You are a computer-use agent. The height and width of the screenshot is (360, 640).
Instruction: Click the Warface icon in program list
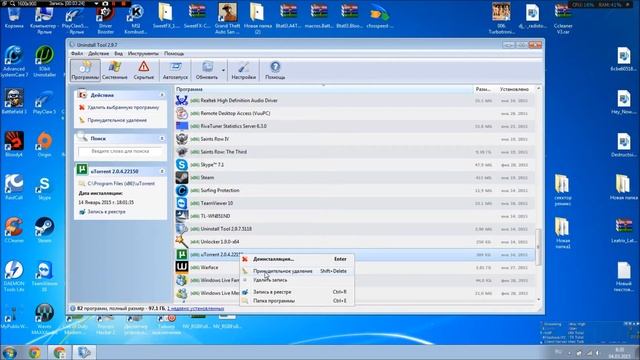(182, 267)
